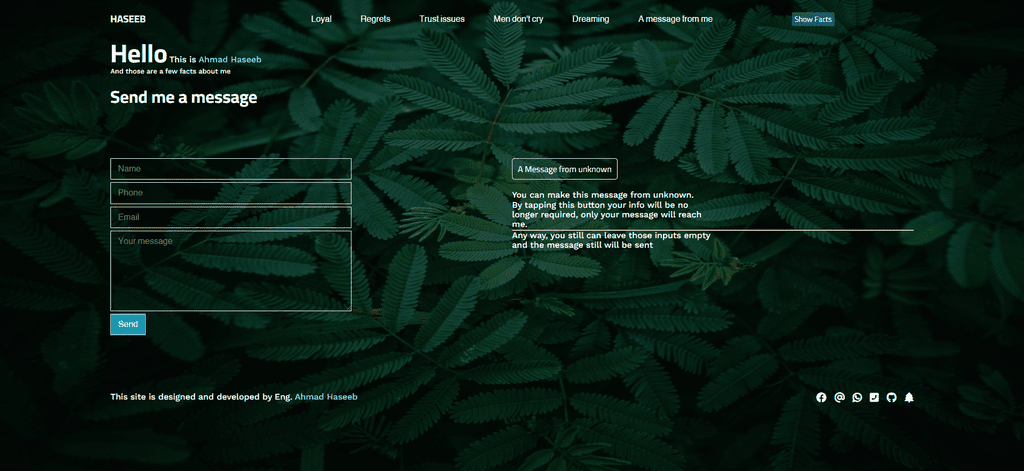Open Ahmad Haseeb link under Hello heading

point(230,59)
